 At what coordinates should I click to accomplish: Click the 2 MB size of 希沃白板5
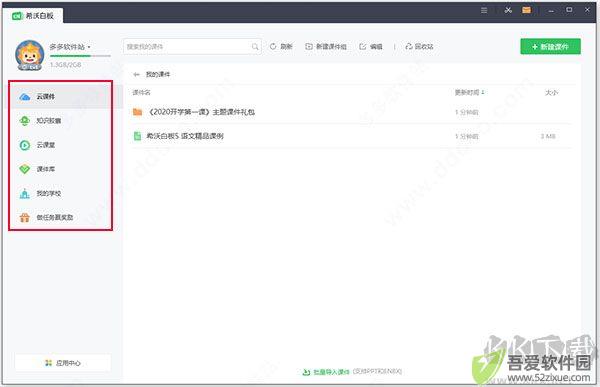point(548,136)
